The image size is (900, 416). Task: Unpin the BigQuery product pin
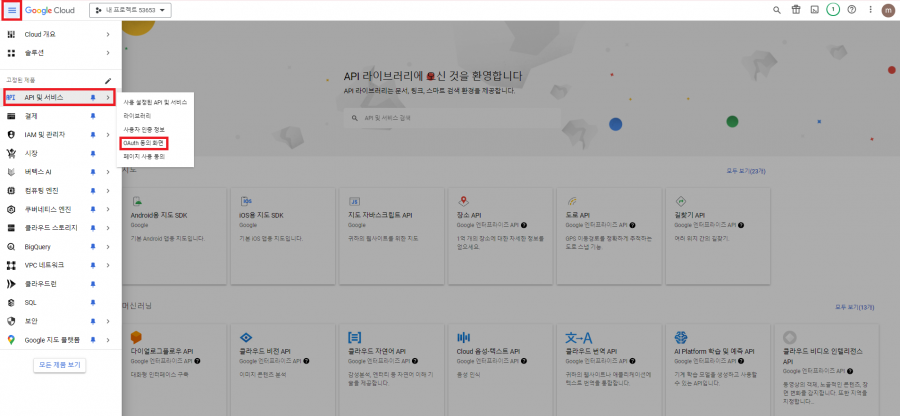click(93, 246)
